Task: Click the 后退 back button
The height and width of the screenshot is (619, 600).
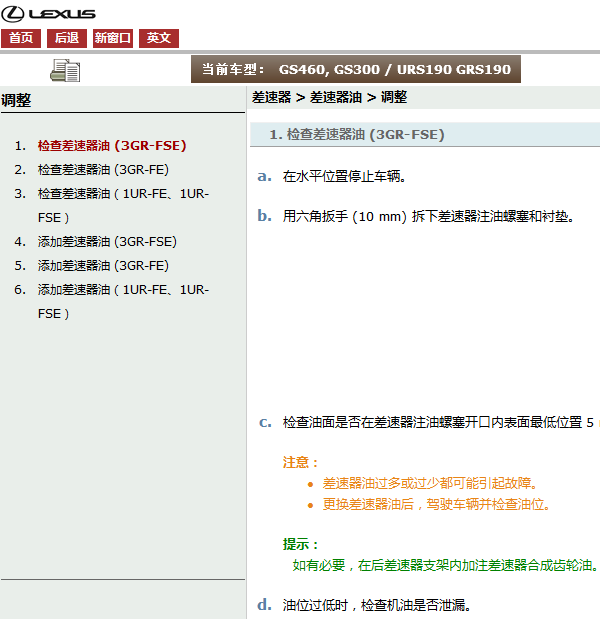Action: click(x=67, y=38)
